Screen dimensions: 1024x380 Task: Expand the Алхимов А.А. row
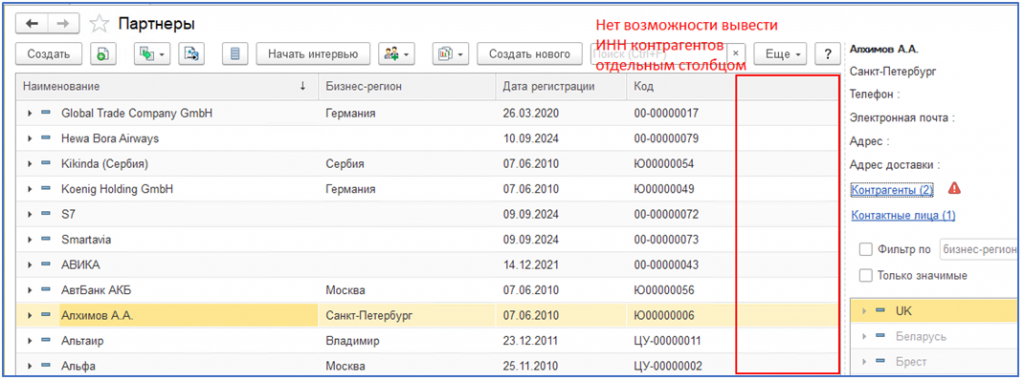[x=29, y=315]
